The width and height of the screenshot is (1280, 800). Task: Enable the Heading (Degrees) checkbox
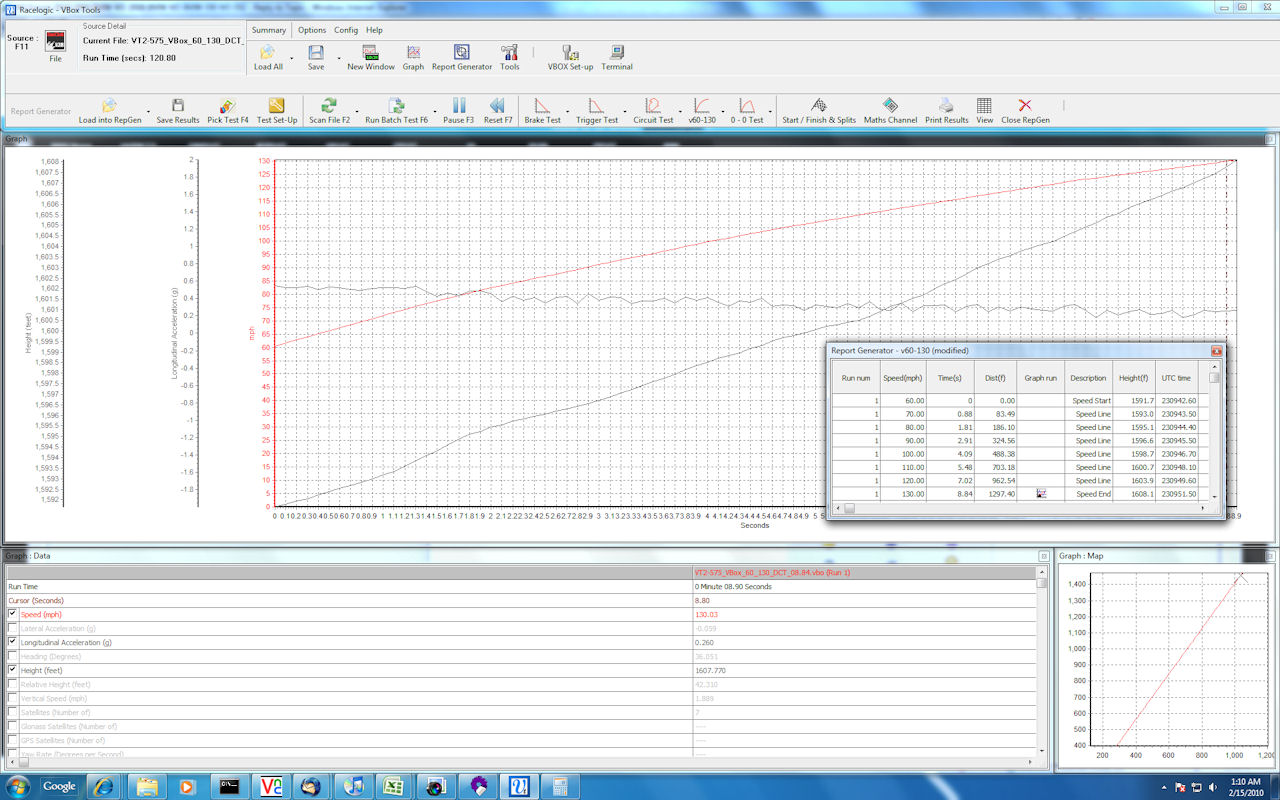coord(13,656)
